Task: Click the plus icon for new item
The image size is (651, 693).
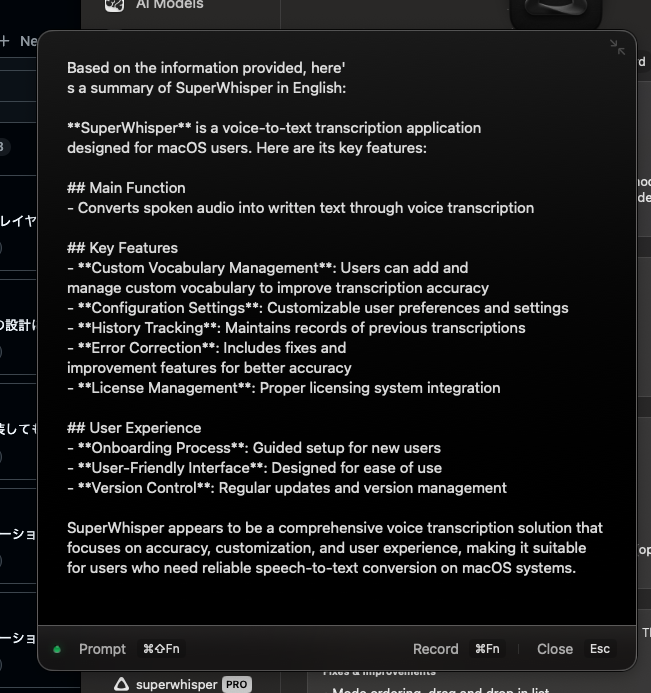Action: pos(5,41)
